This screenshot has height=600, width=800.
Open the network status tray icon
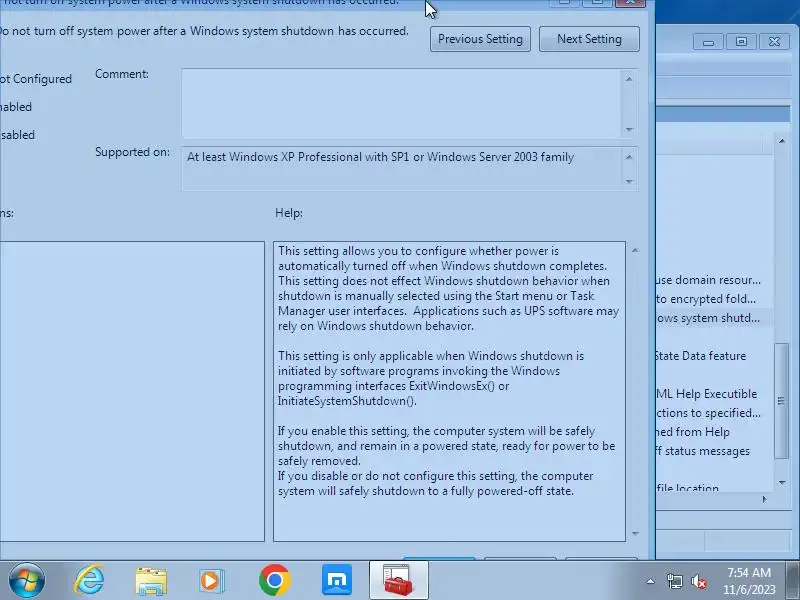[675, 581]
